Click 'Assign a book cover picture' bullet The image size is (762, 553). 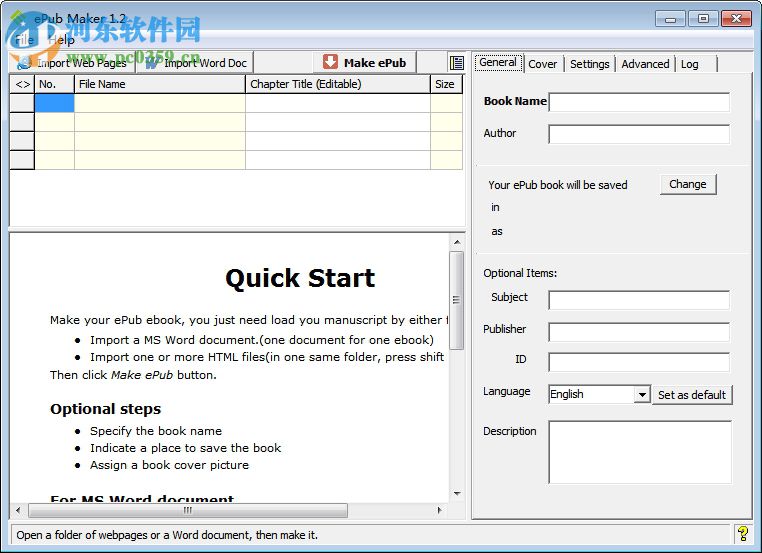coord(169,465)
